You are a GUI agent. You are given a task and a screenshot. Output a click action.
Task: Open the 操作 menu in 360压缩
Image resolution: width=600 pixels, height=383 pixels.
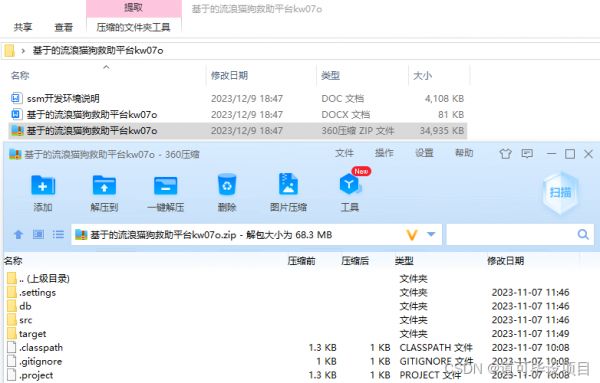click(x=385, y=153)
